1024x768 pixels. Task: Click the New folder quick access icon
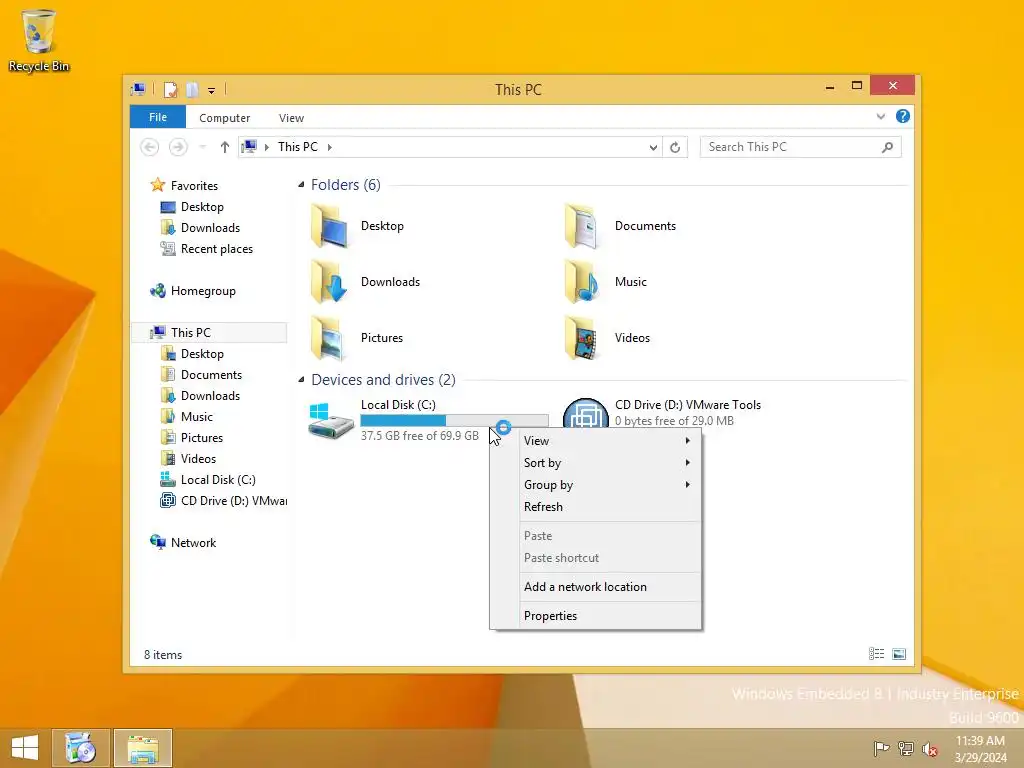point(192,89)
